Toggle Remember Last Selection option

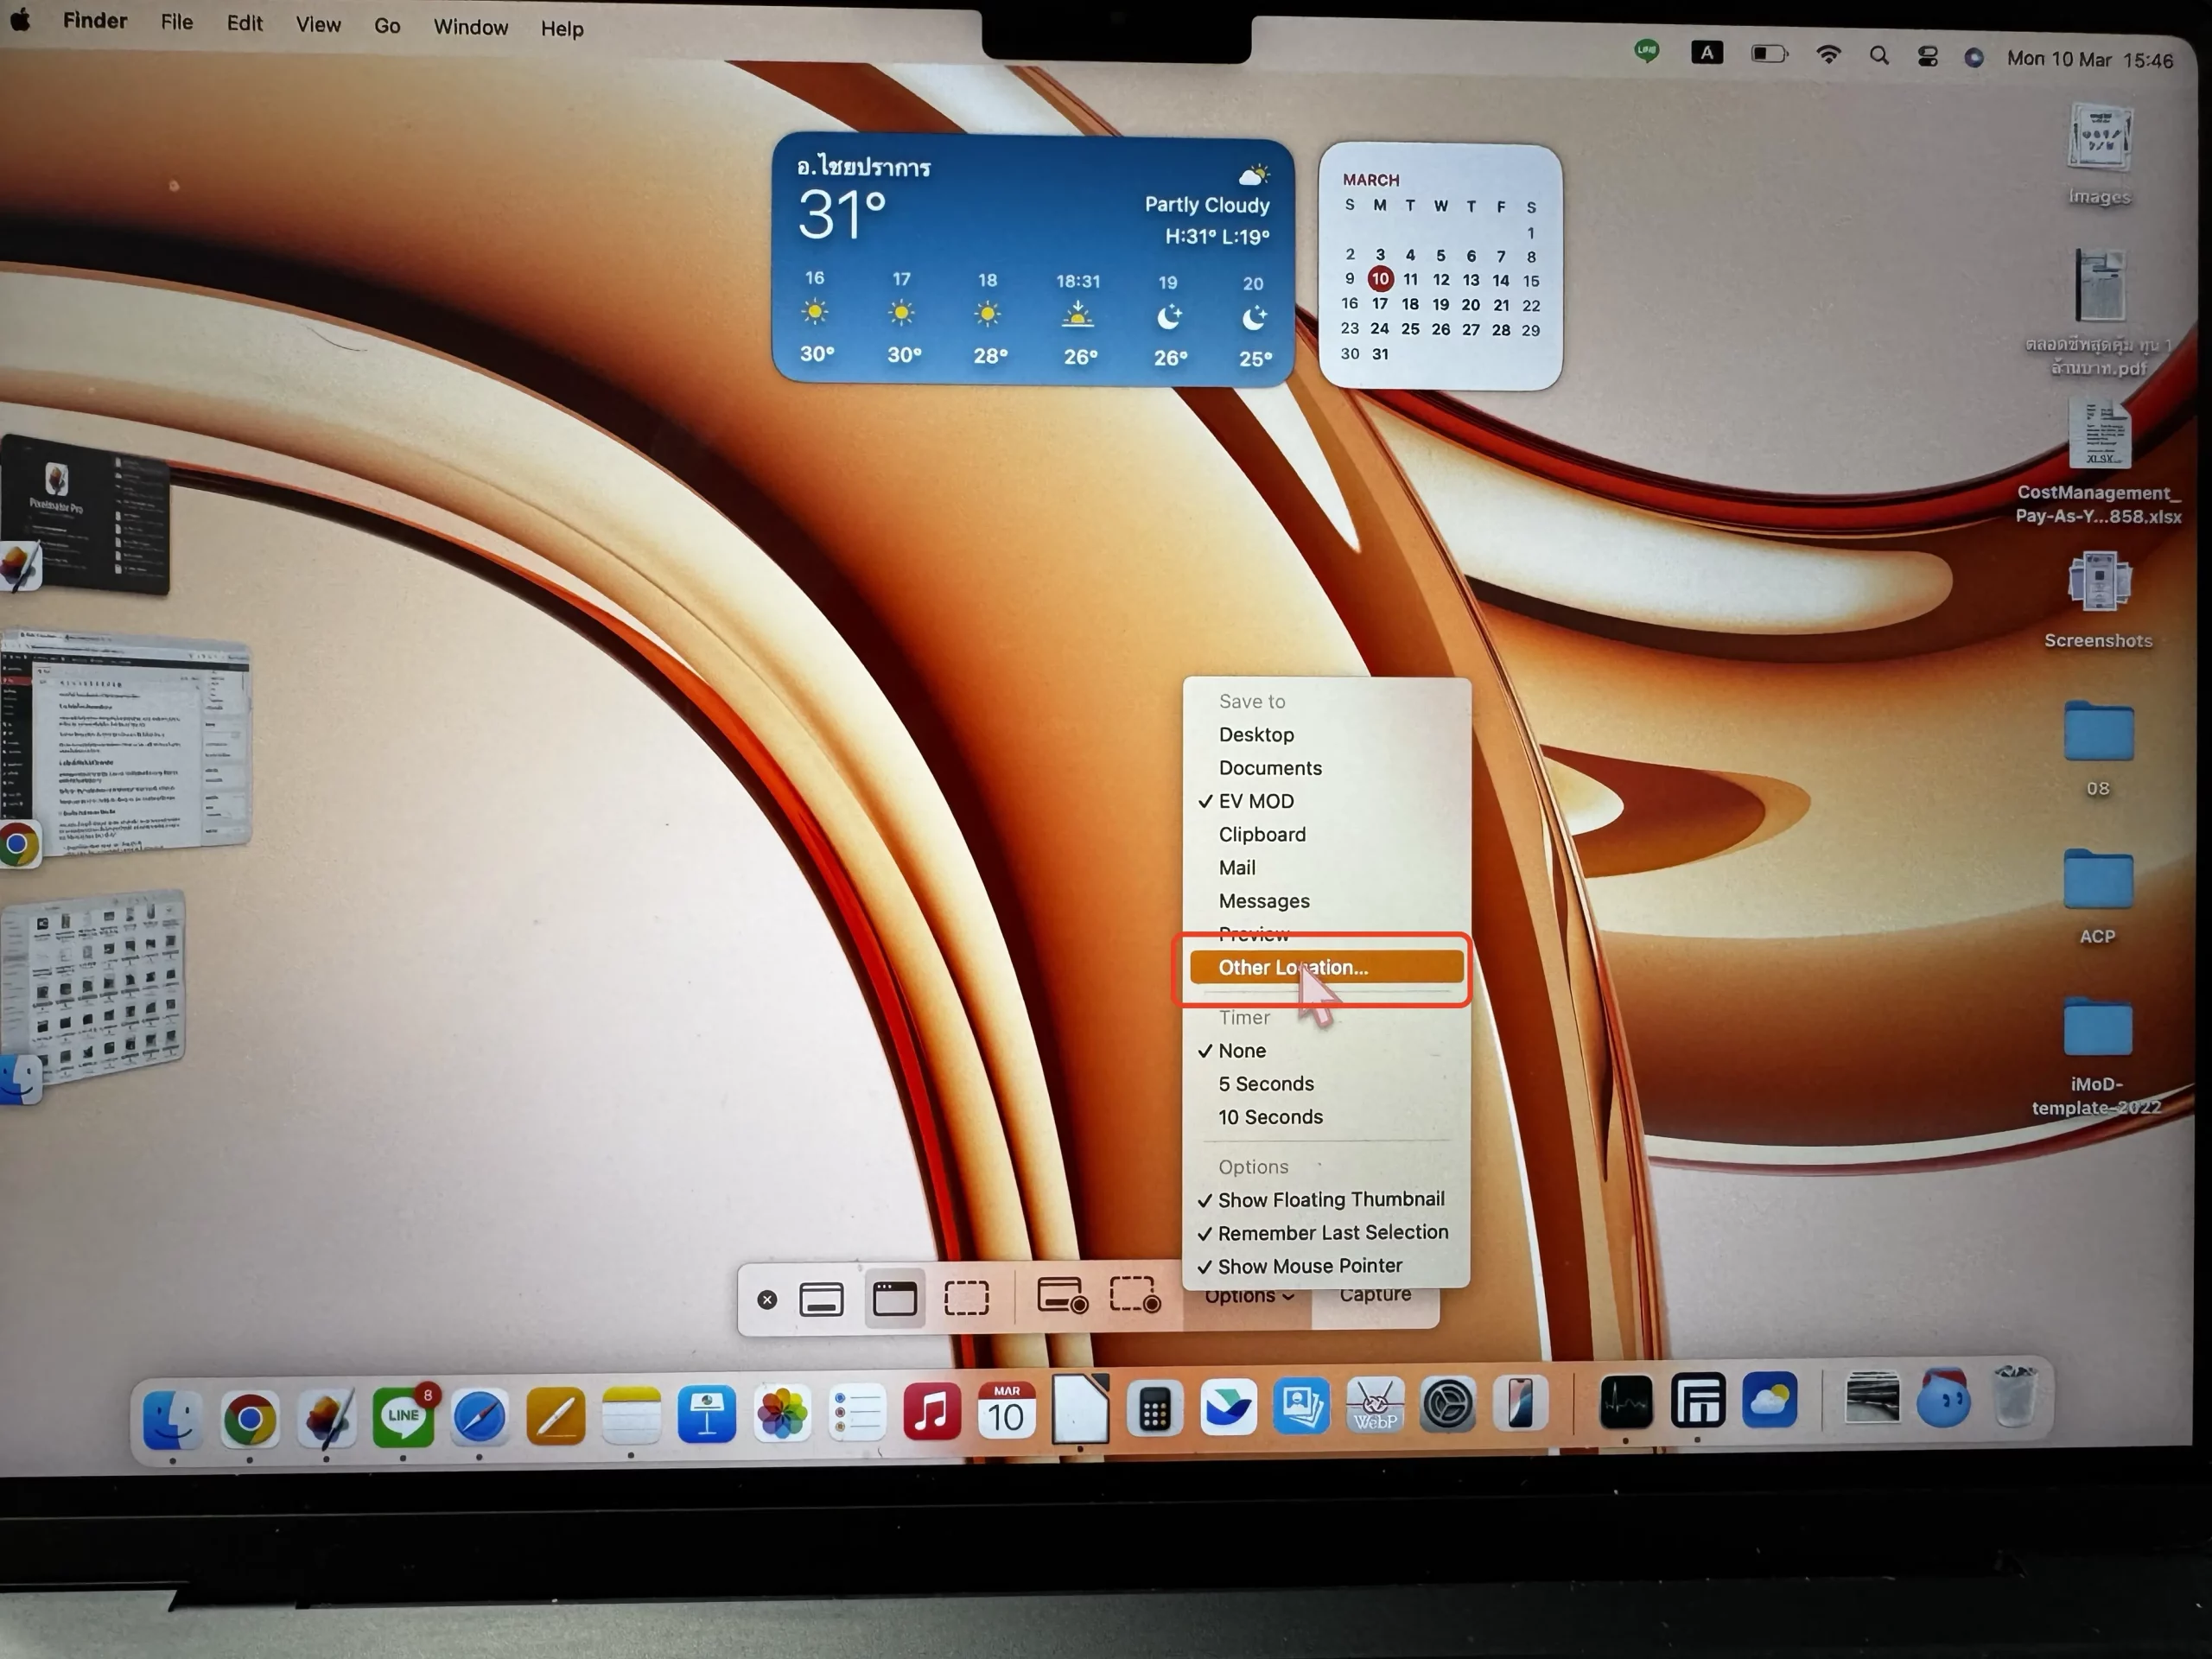(1332, 1232)
